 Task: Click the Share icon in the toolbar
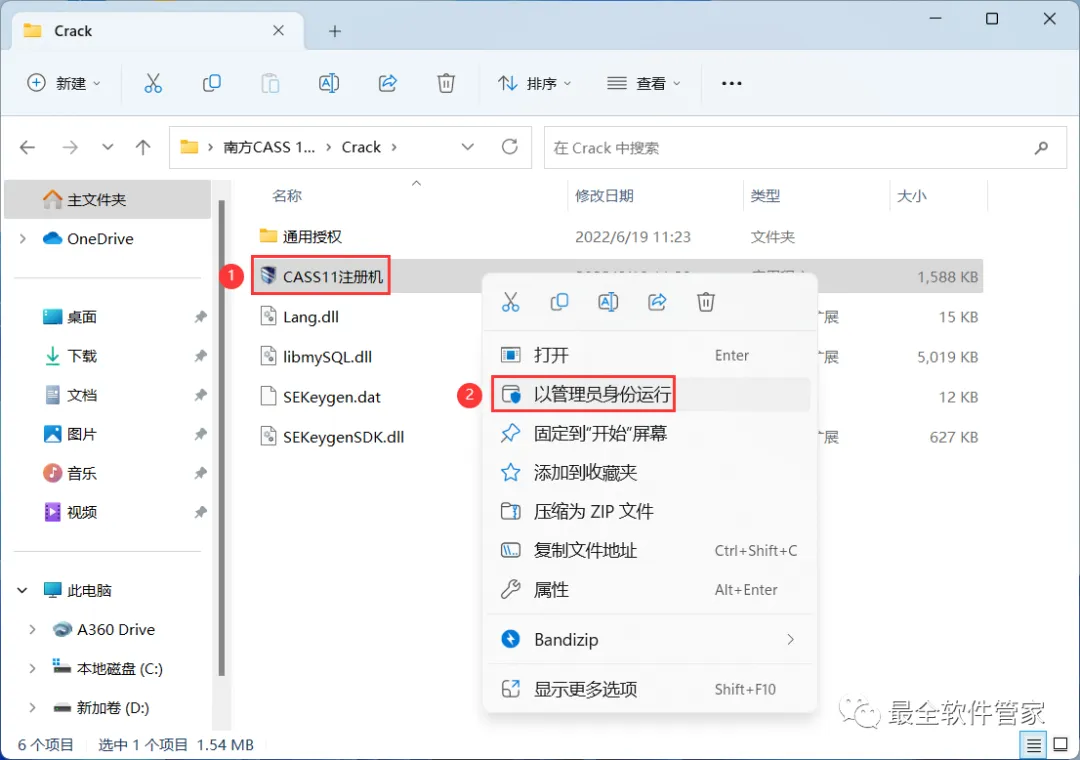[x=388, y=83]
